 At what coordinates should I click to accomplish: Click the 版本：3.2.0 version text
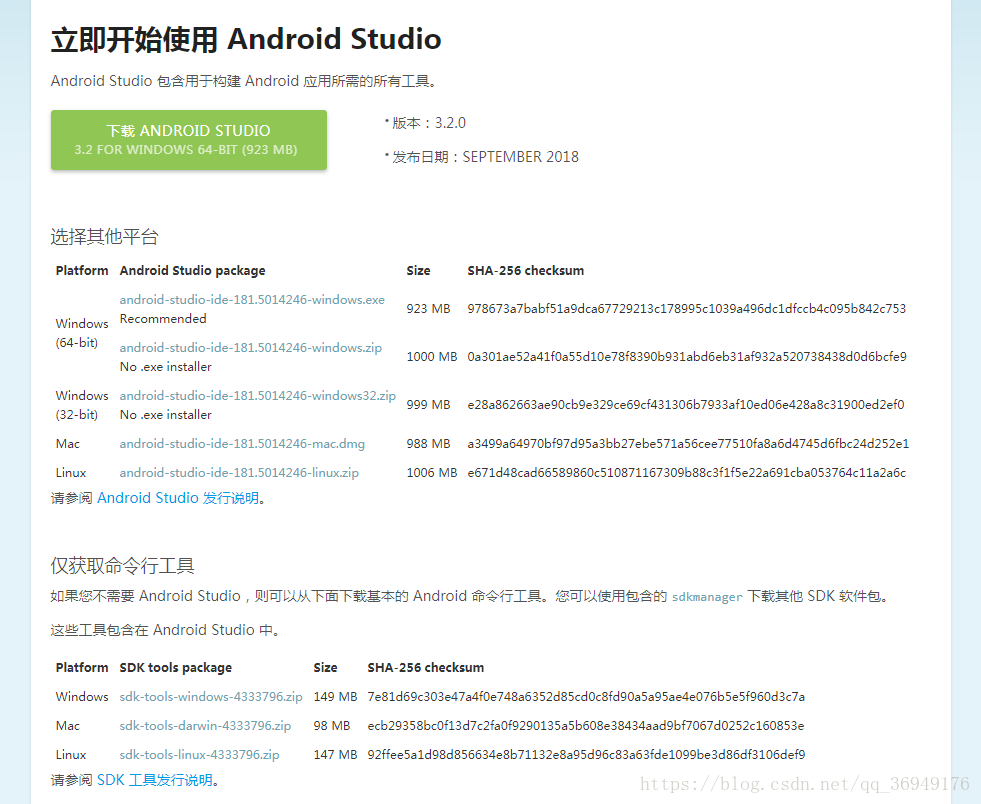click(429, 123)
